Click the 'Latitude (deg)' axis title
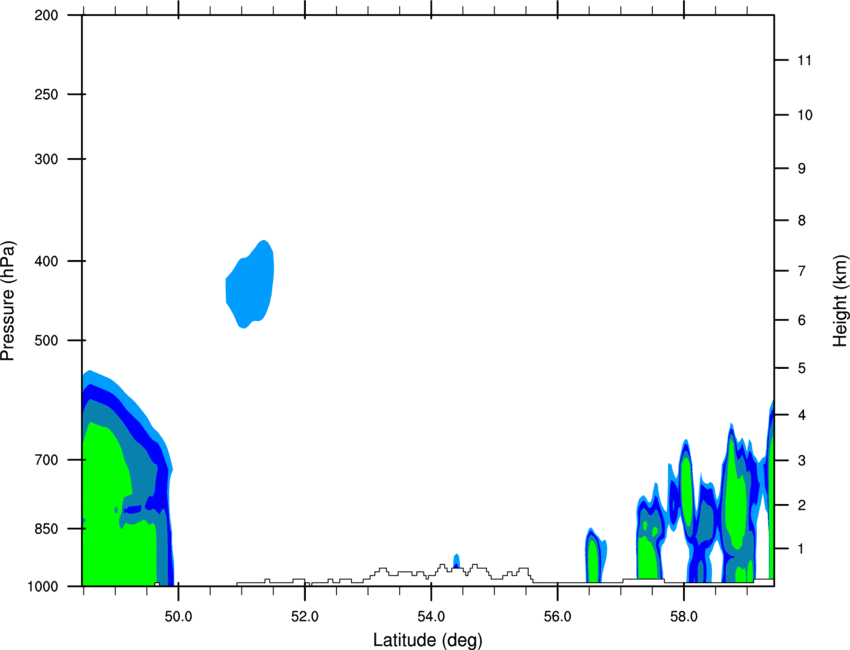This screenshot has height=650, width=850. [427, 640]
